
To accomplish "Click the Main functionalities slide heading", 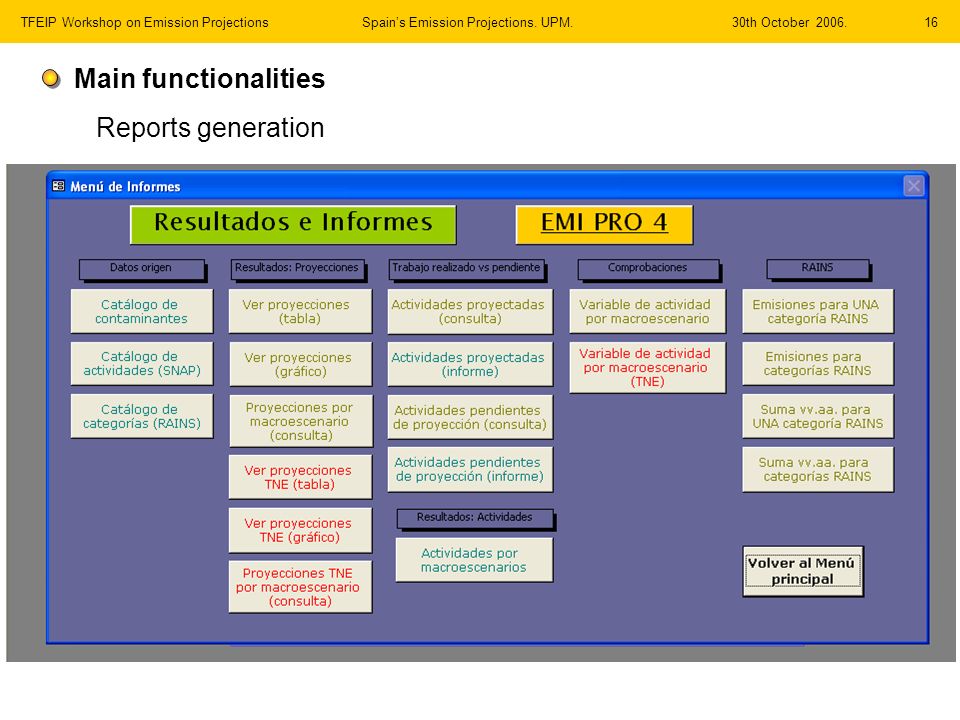I will (200, 79).
